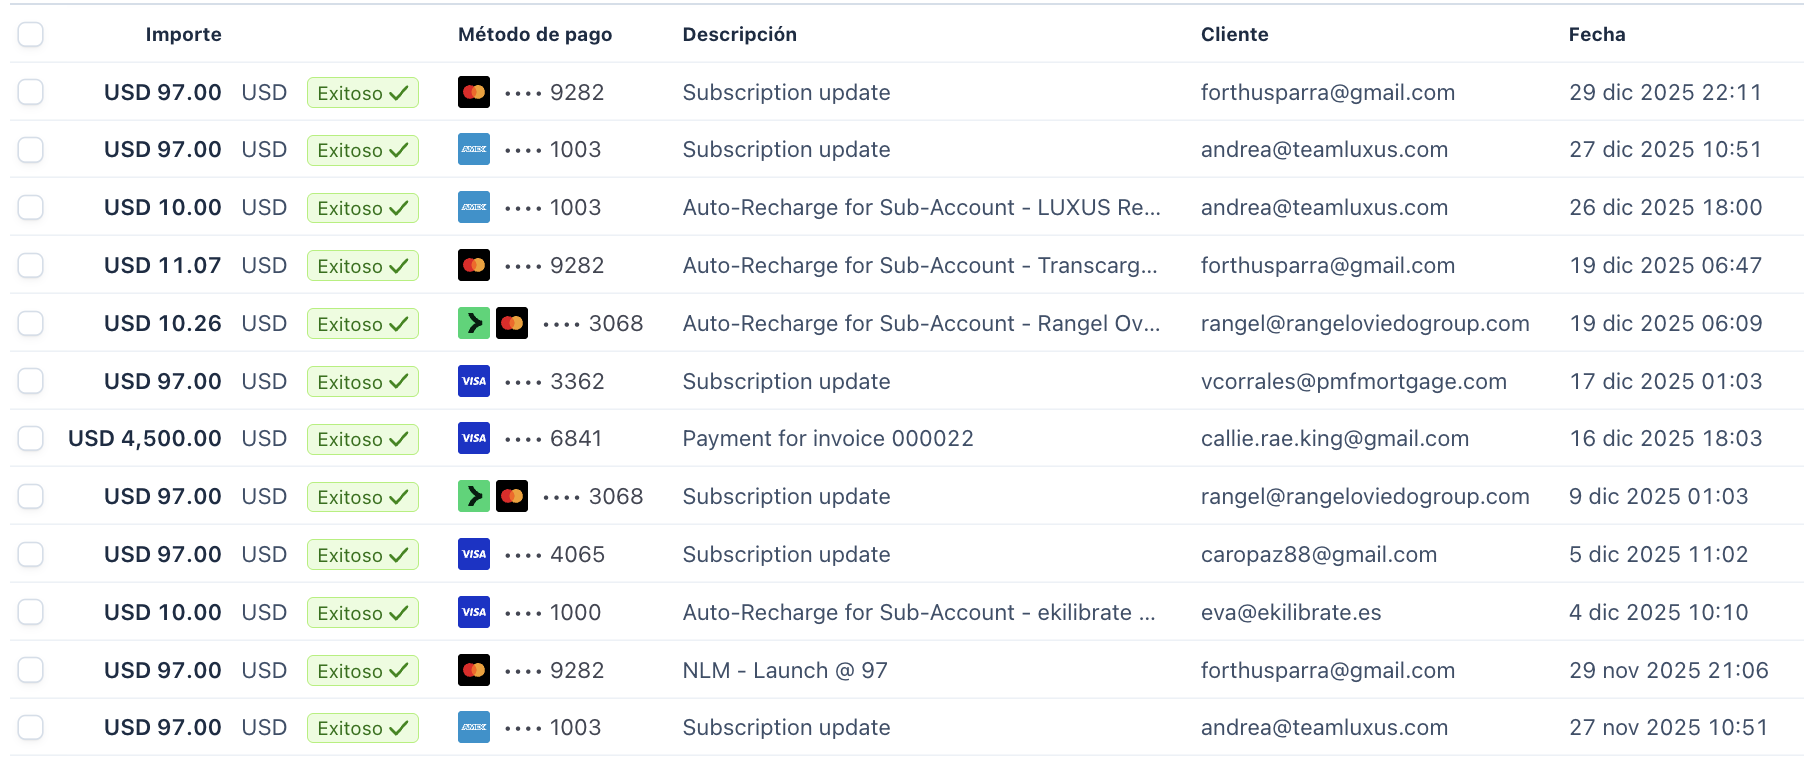1804x762 pixels.
Task: Click Visa icon for card ending 6841
Action: [x=474, y=438]
